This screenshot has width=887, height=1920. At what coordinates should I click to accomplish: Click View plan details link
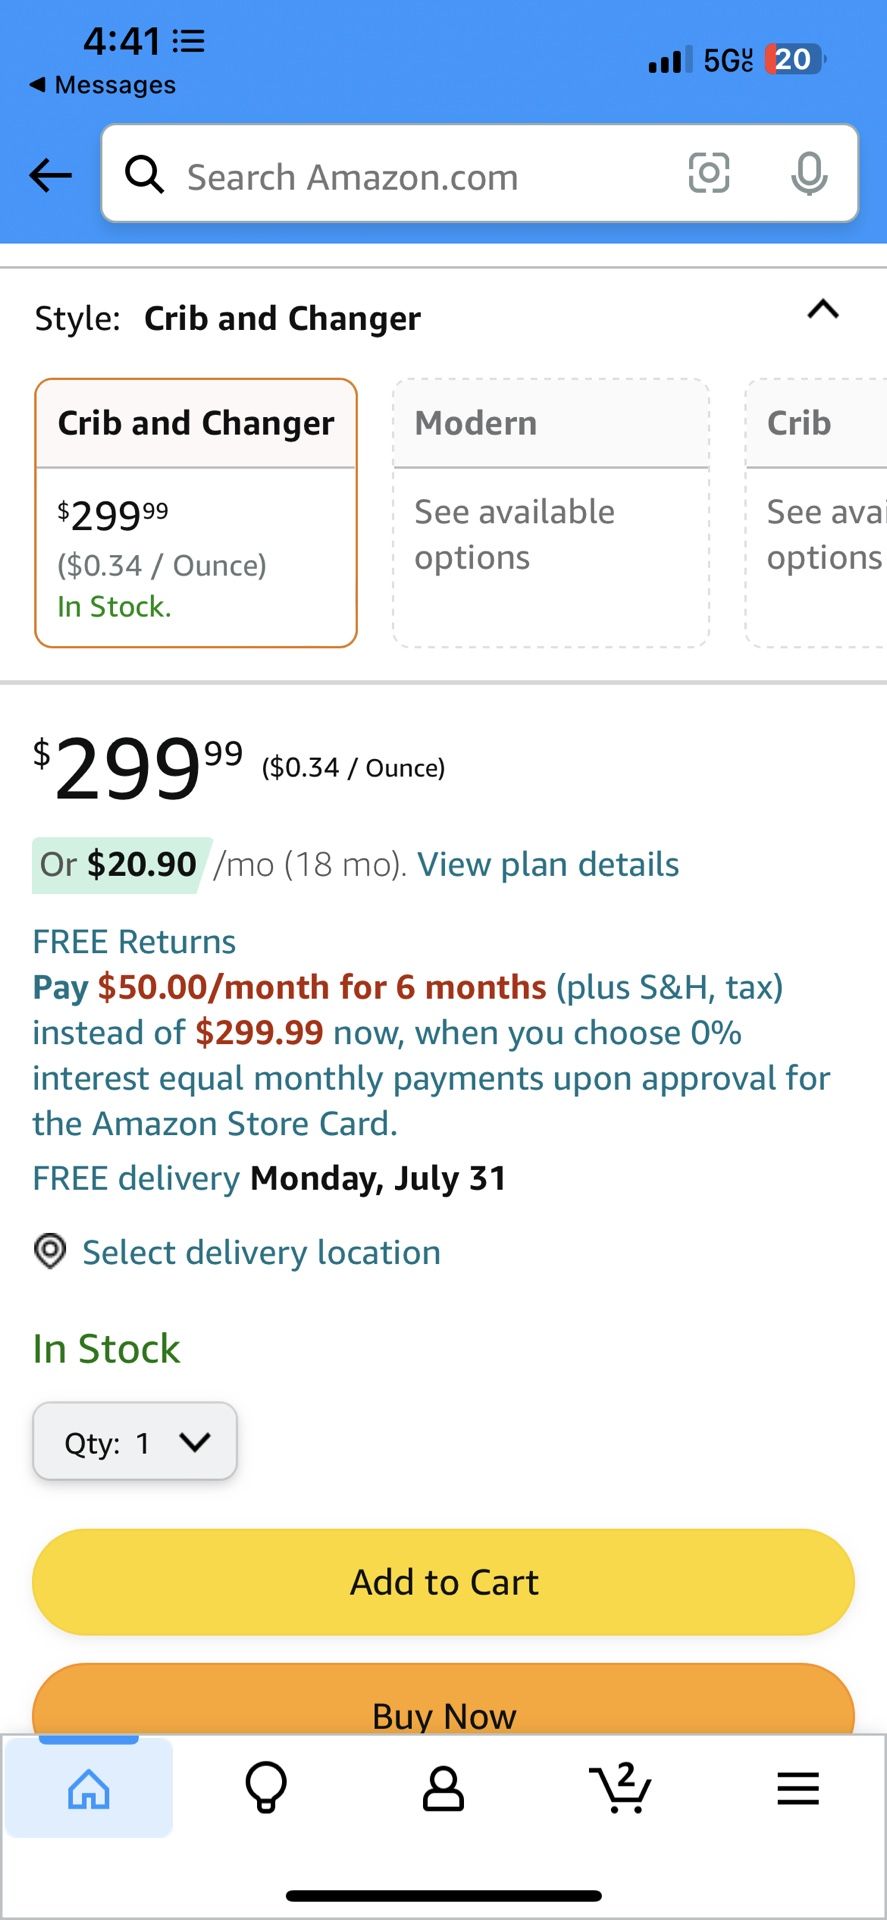point(548,864)
